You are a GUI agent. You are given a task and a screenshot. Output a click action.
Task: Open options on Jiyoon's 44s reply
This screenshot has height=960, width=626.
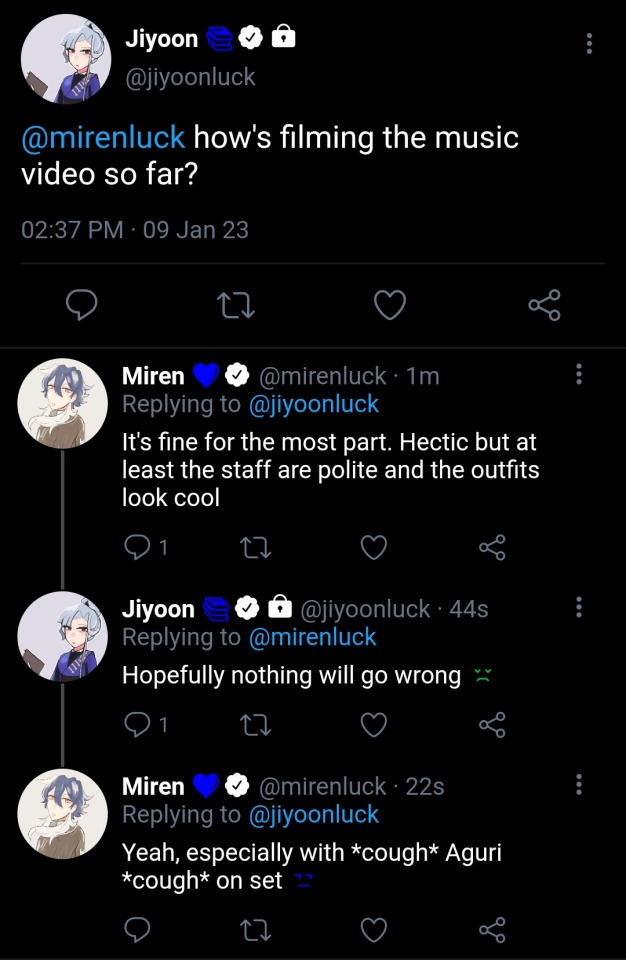tap(578, 607)
